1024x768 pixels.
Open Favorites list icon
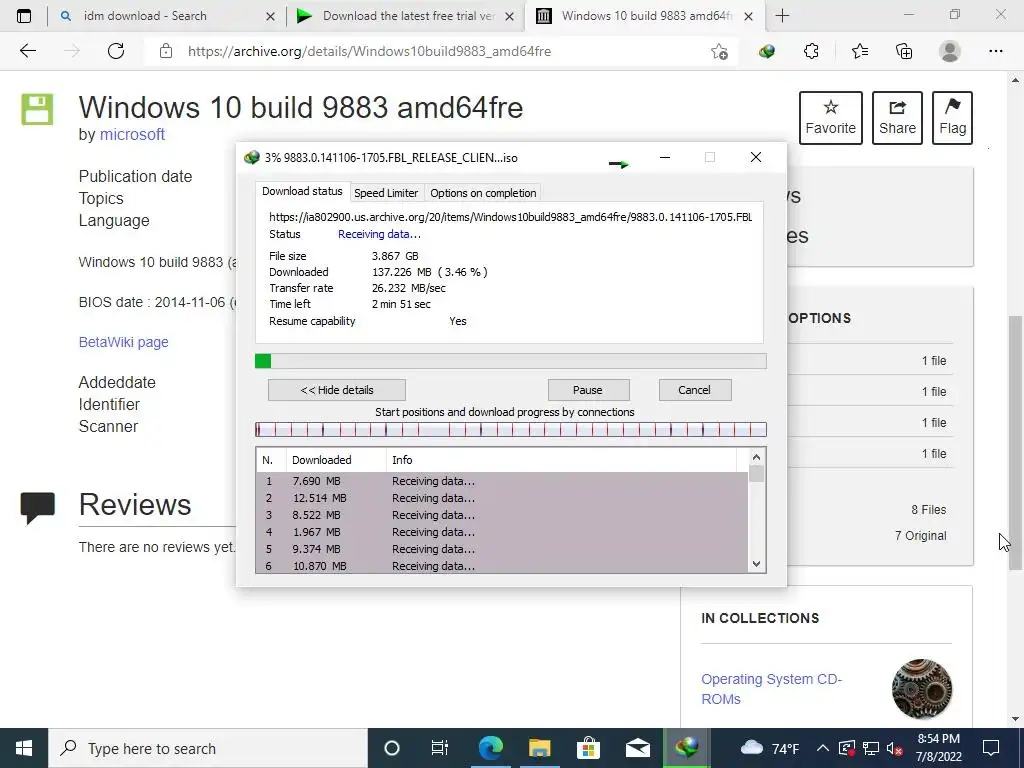coord(859,51)
